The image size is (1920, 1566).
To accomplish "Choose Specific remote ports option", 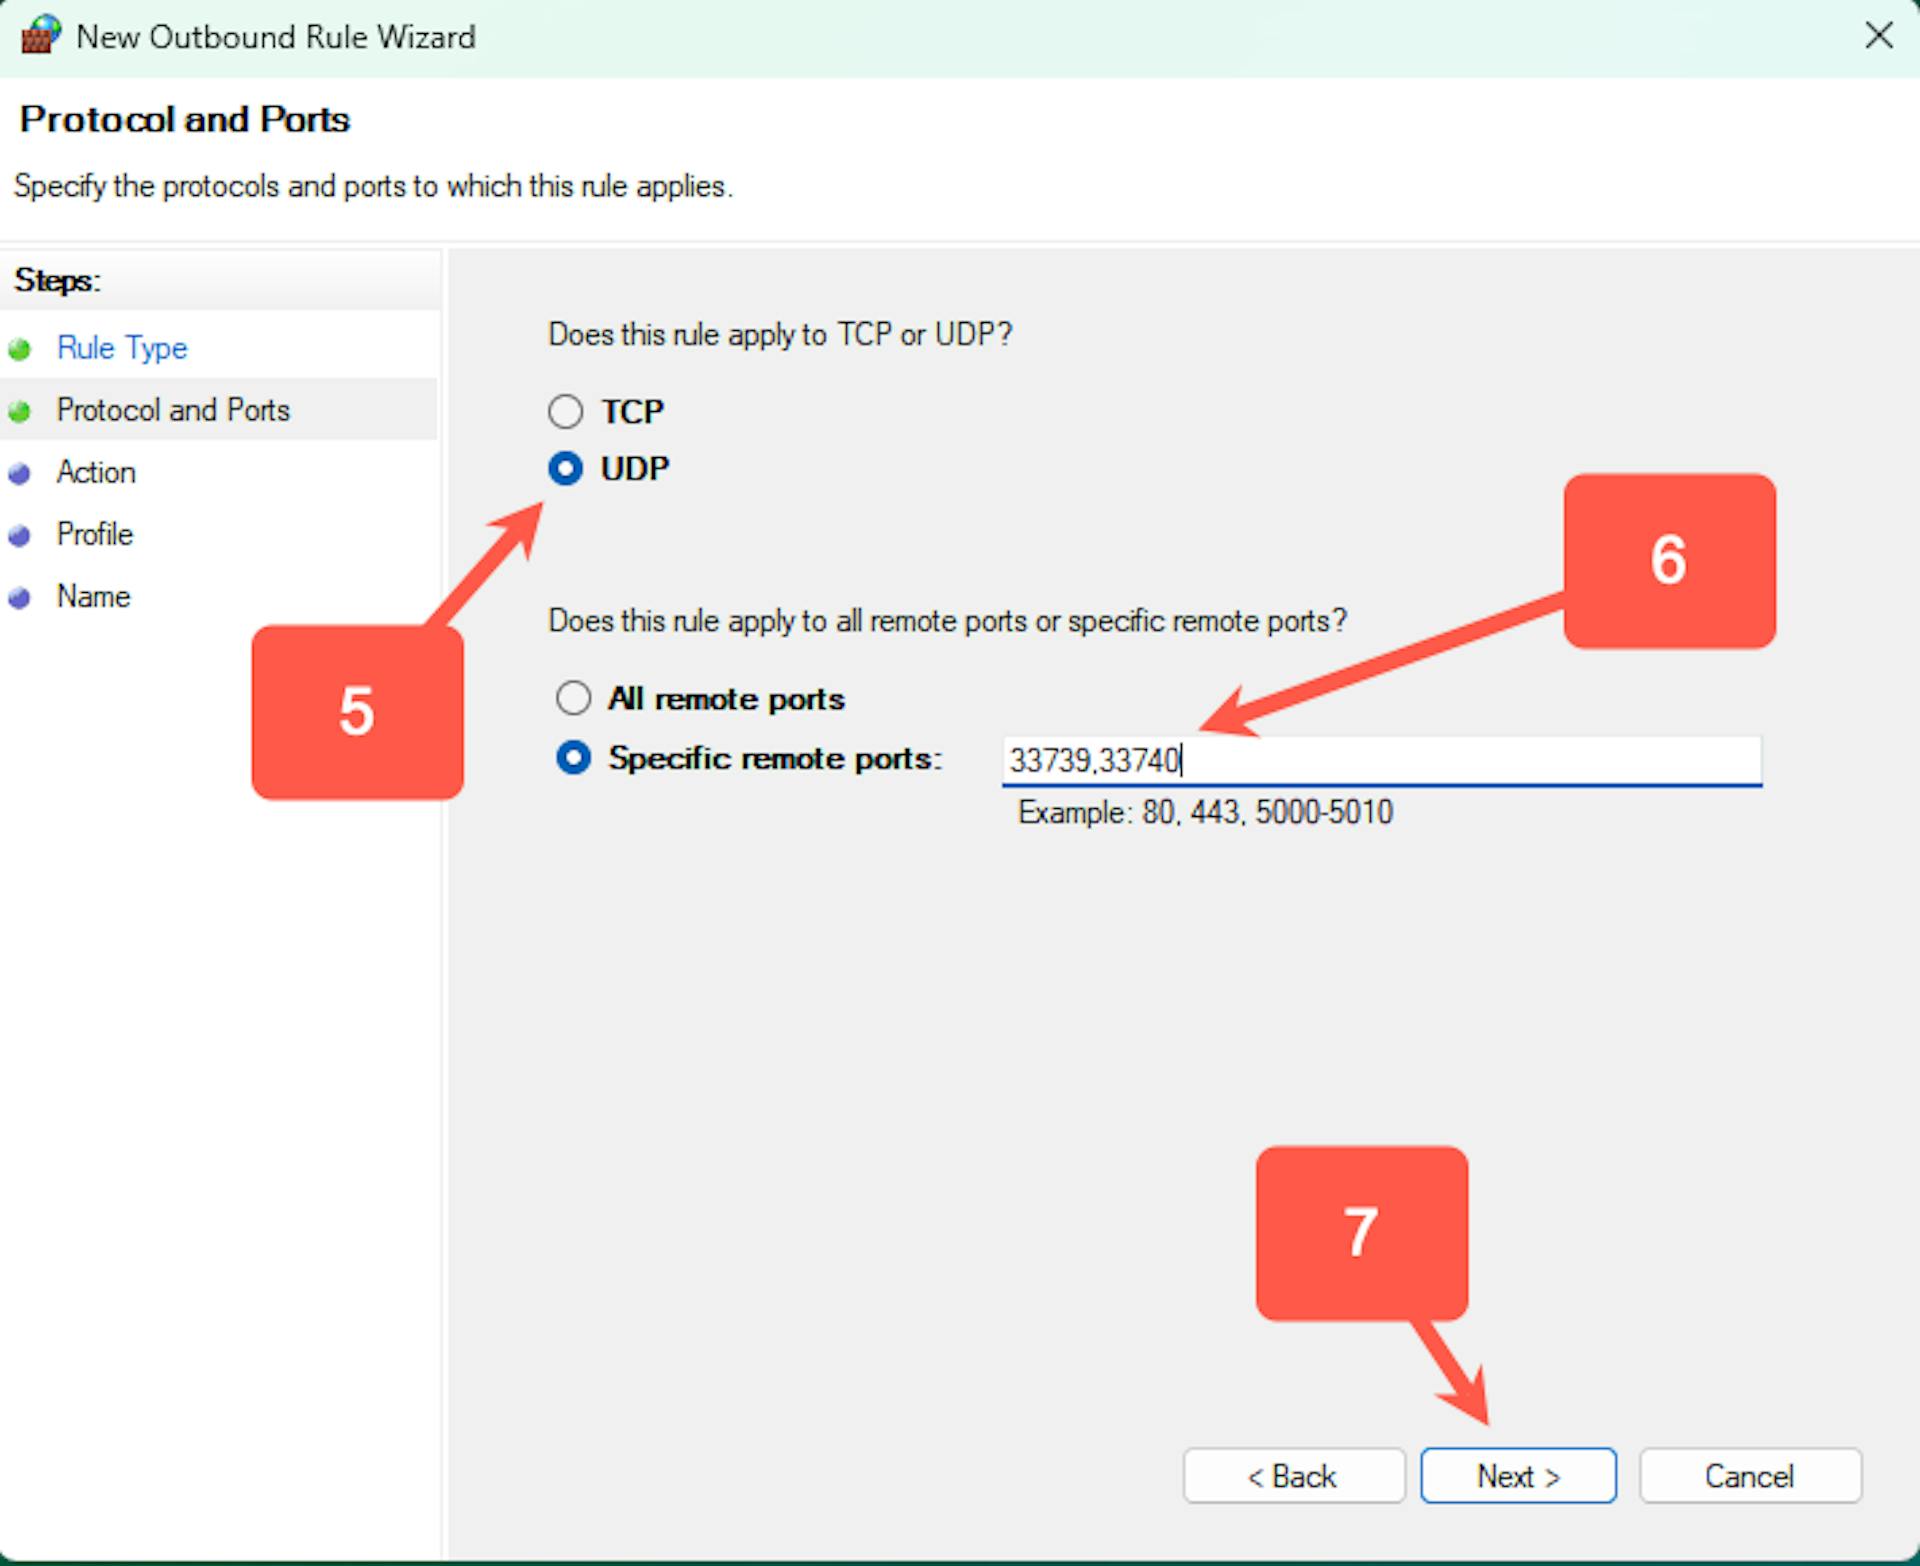I will pos(573,757).
